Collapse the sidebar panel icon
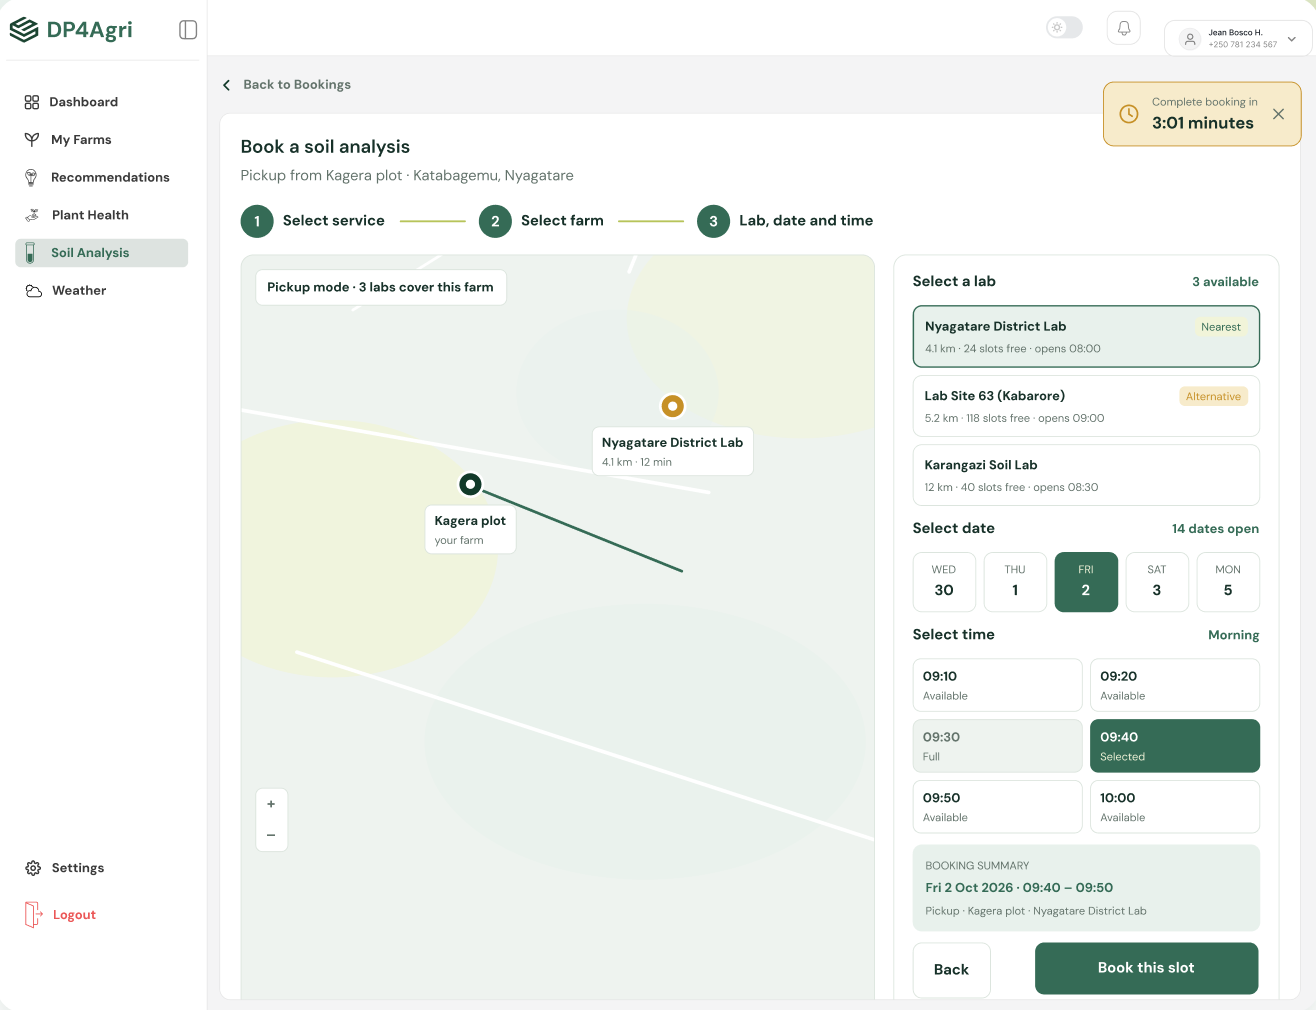Image resolution: width=1316 pixels, height=1010 pixels. pos(188,30)
